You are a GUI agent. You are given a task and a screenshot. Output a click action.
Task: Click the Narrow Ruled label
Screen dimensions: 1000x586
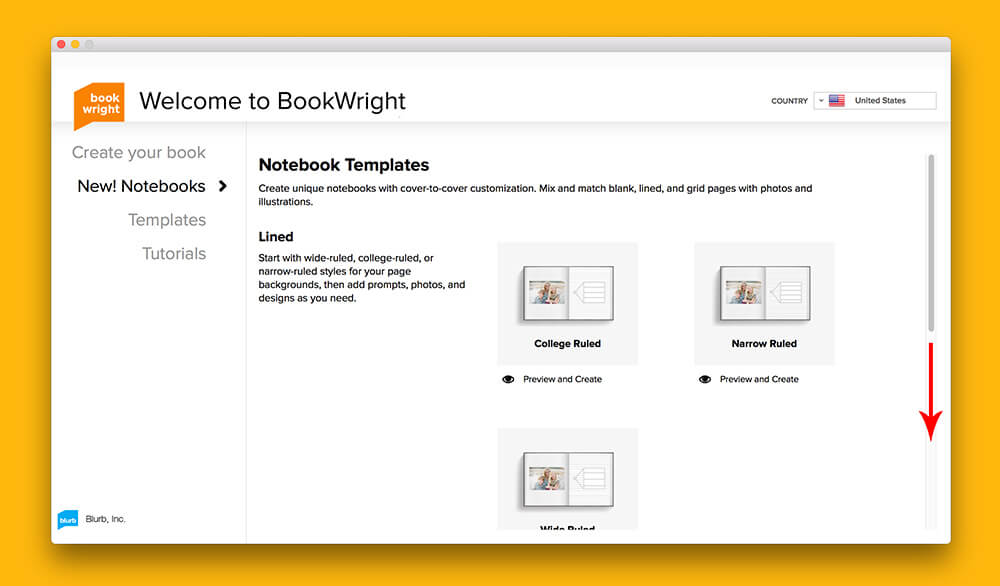764,344
